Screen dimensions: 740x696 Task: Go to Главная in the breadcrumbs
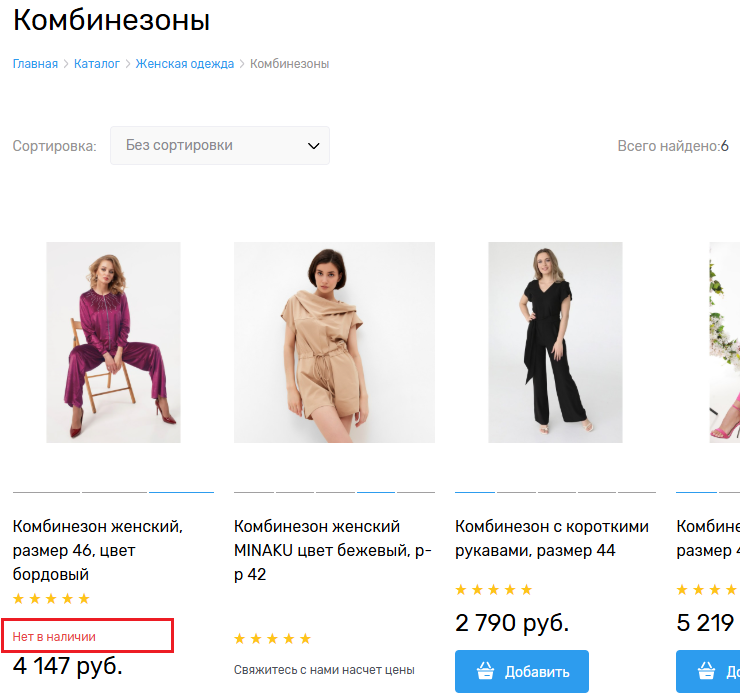35,64
